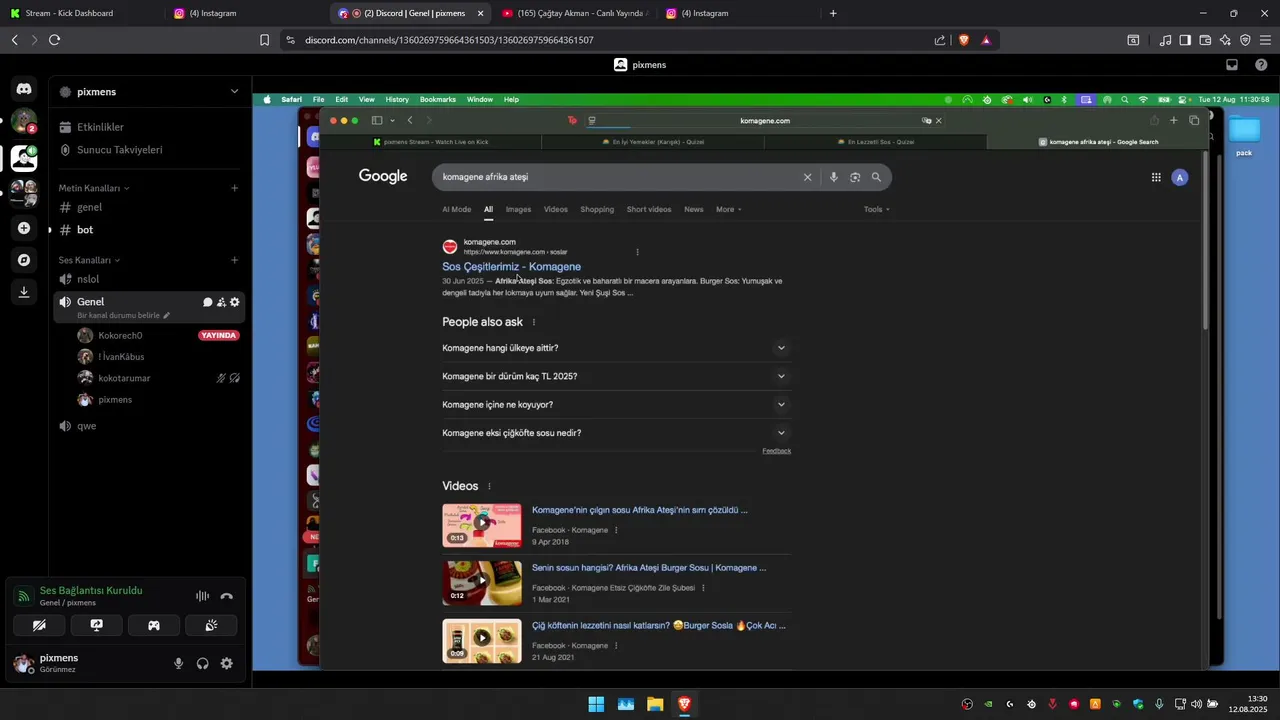Image resolution: width=1280 pixels, height=720 pixels.
Task: Collapse Metin Kanalları category
Action: click(x=93, y=188)
